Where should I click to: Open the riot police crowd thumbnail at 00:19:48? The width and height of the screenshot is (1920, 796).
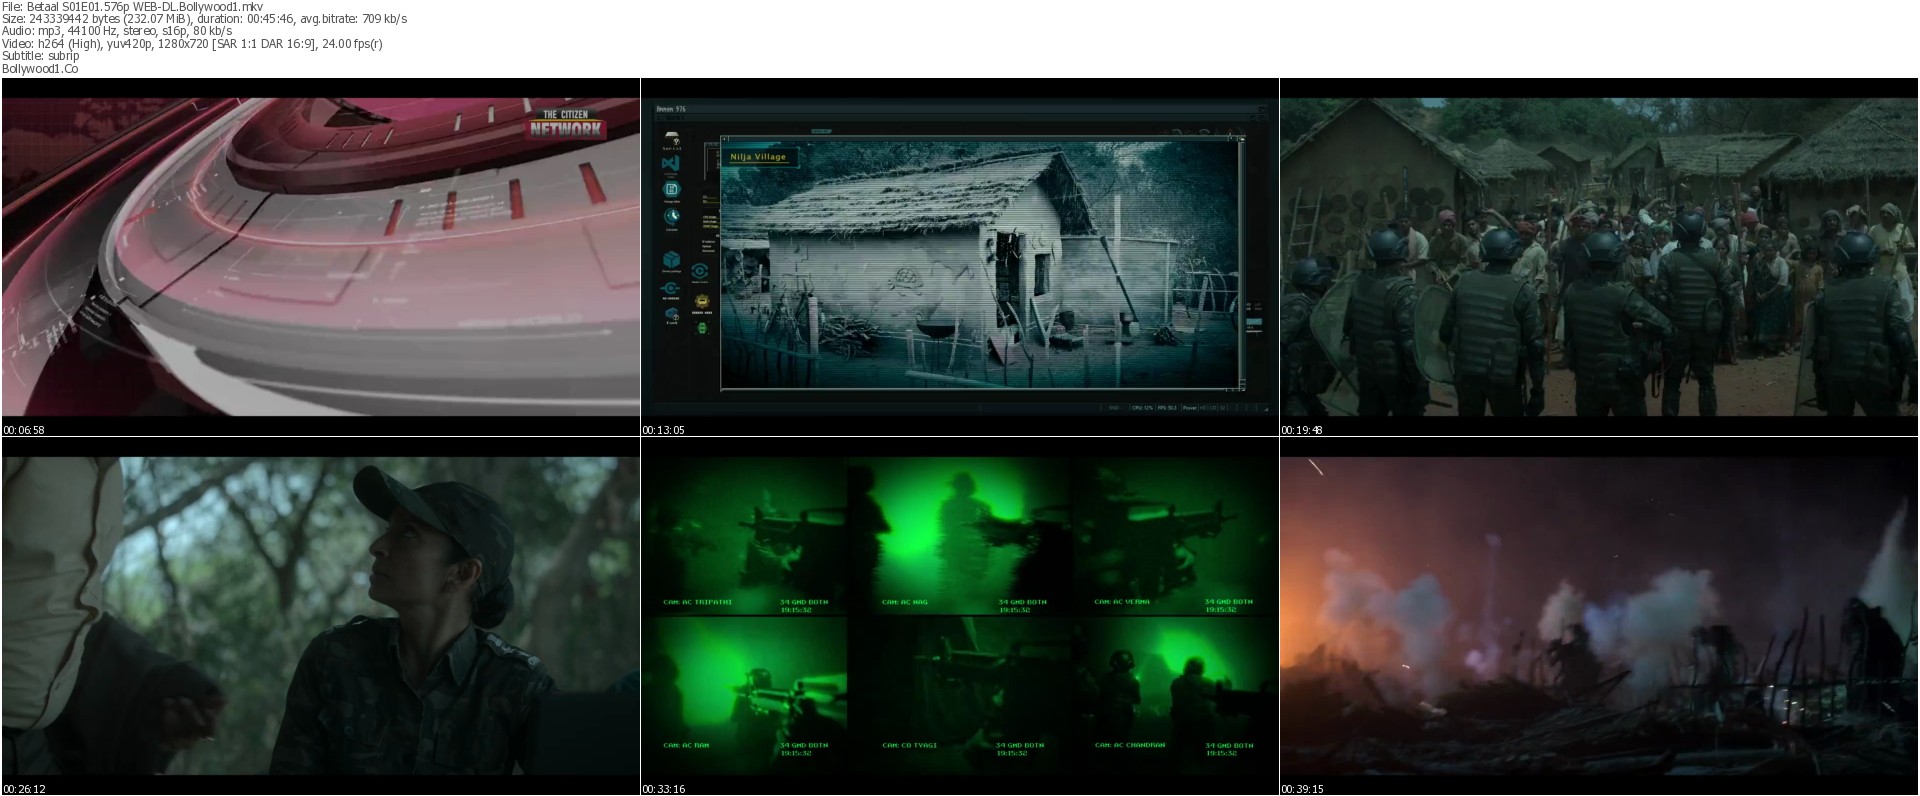pos(1599,257)
